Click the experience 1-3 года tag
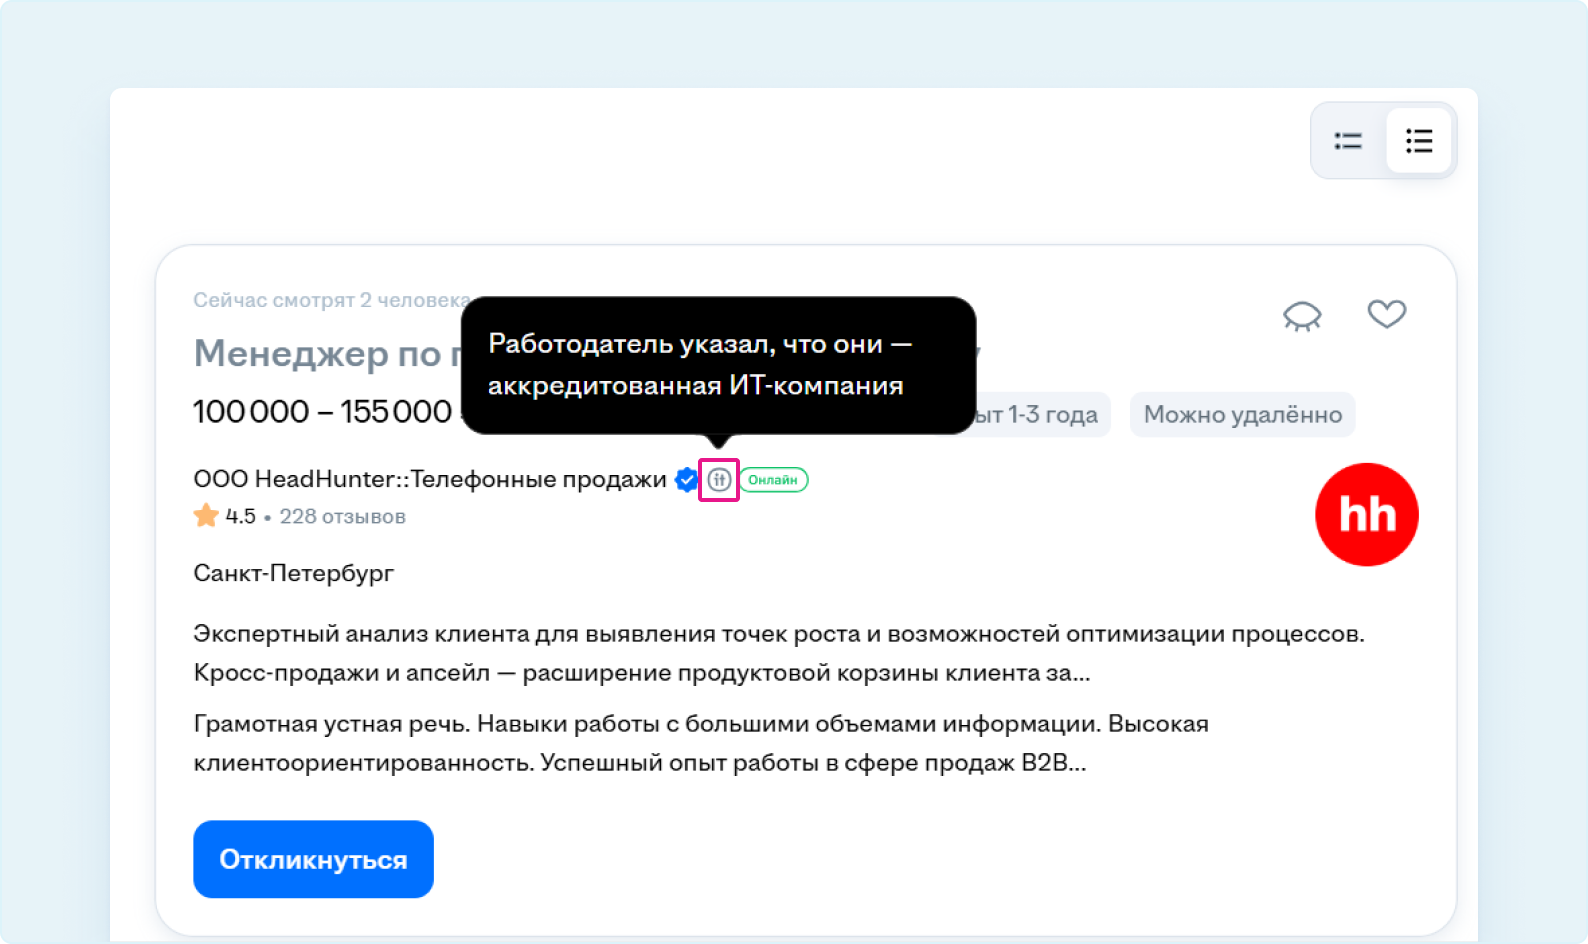Image resolution: width=1588 pixels, height=944 pixels. [x=1040, y=415]
